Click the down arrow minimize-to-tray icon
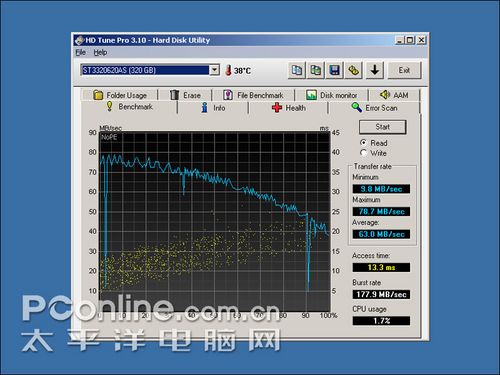The image size is (500, 375). pos(375,70)
